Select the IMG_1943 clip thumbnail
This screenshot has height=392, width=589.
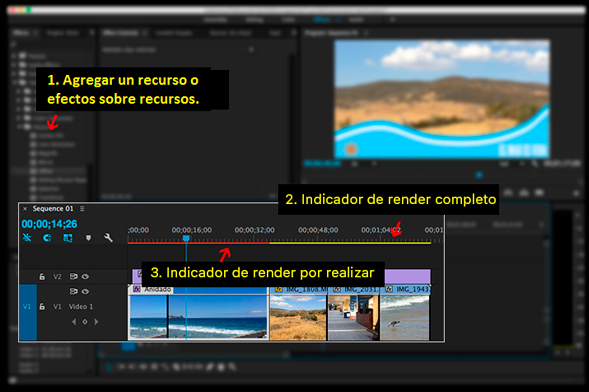coord(405,318)
